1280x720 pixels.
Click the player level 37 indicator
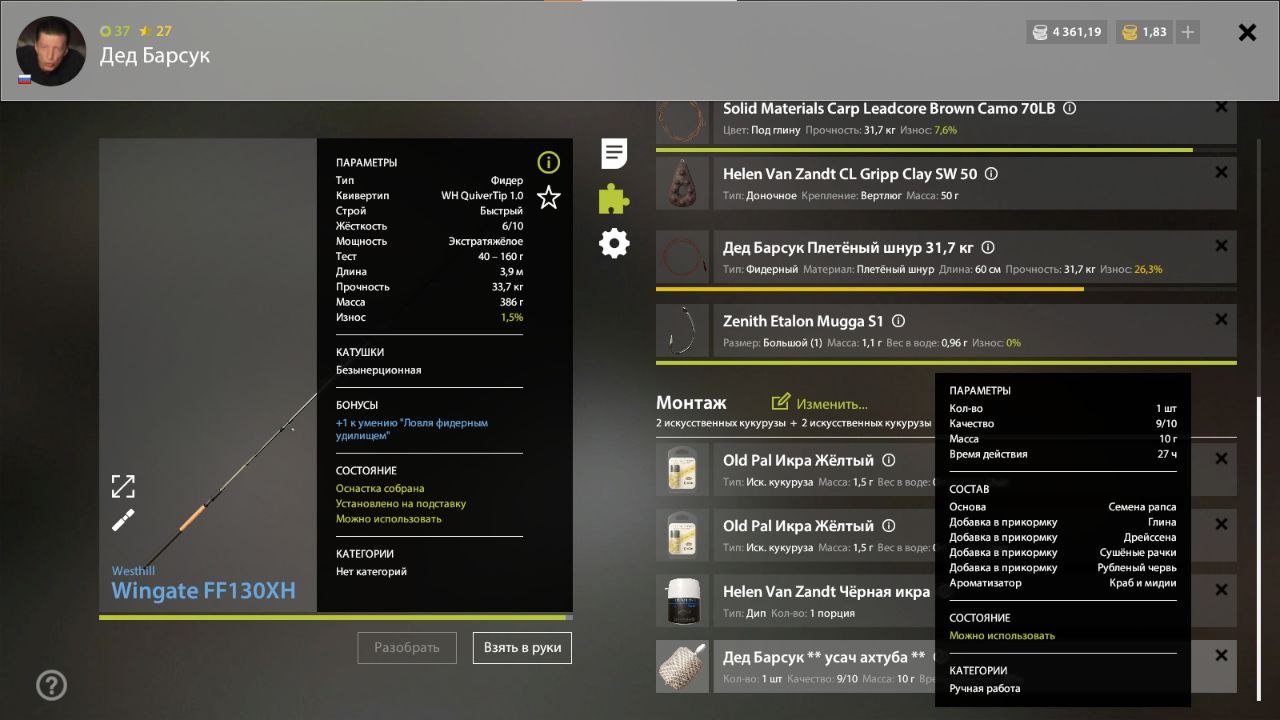click(x=115, y=31)
